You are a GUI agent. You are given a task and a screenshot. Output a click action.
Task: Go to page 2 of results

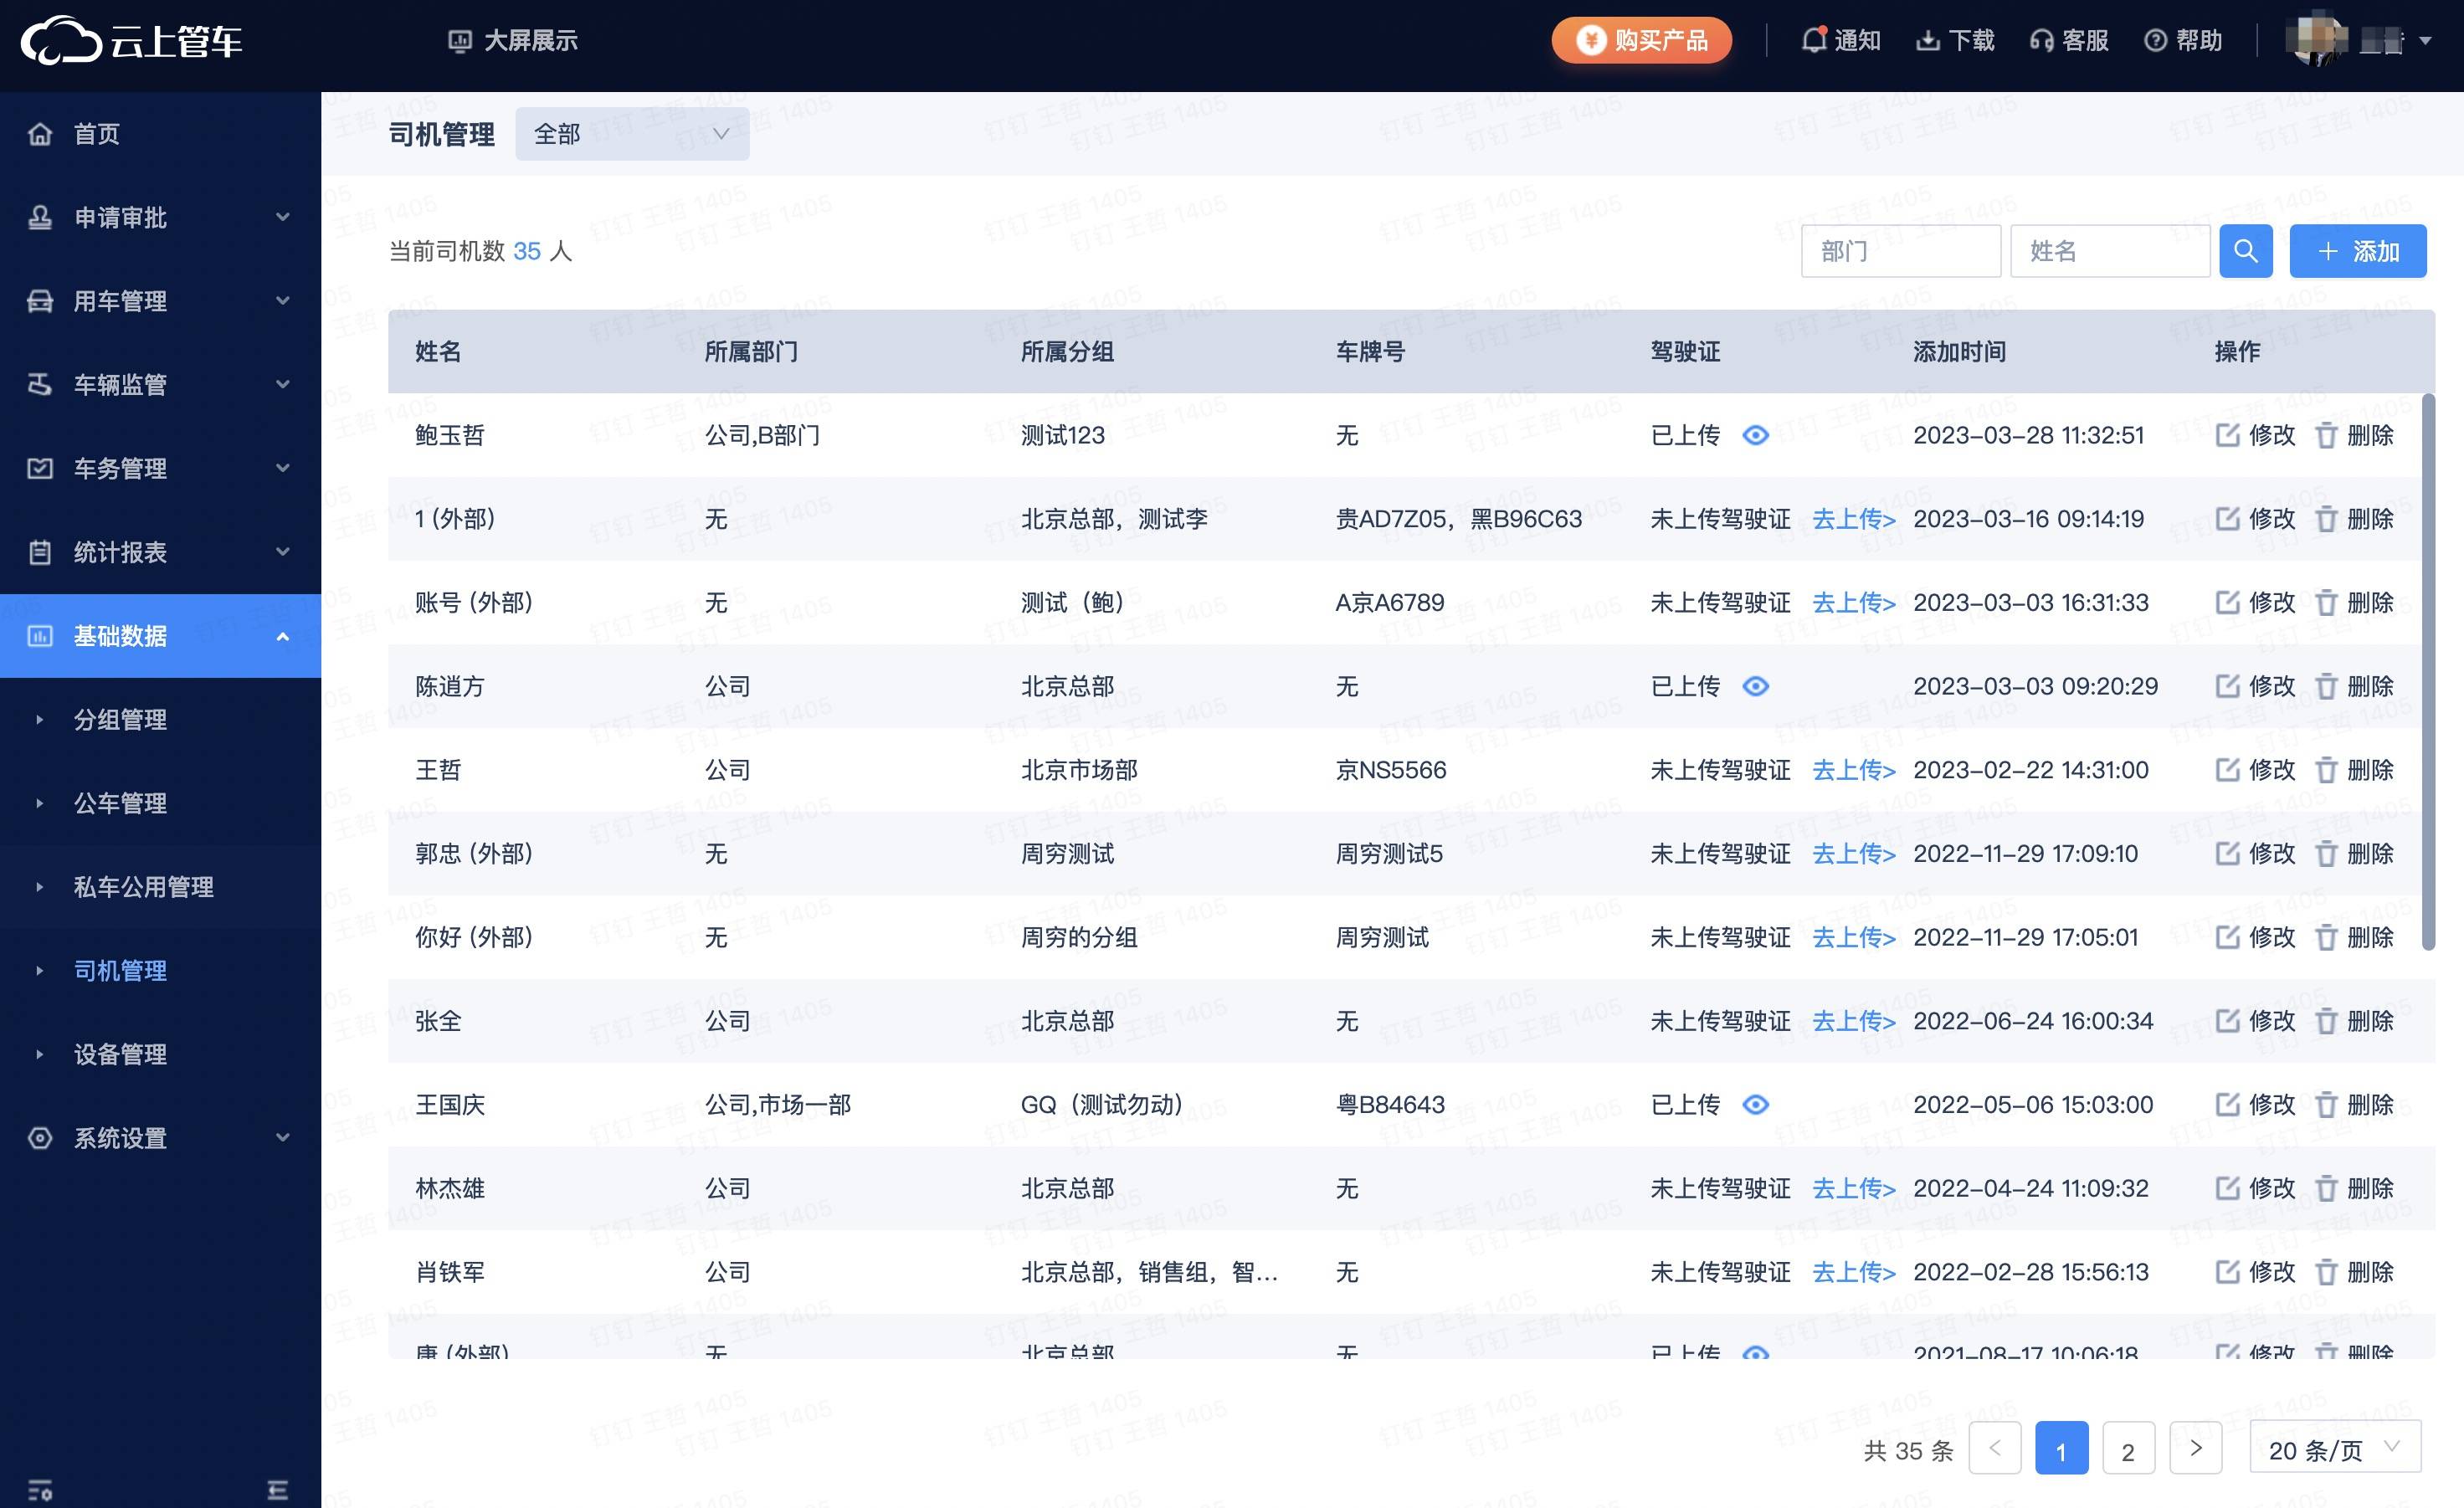[x=2128, y=1448]
